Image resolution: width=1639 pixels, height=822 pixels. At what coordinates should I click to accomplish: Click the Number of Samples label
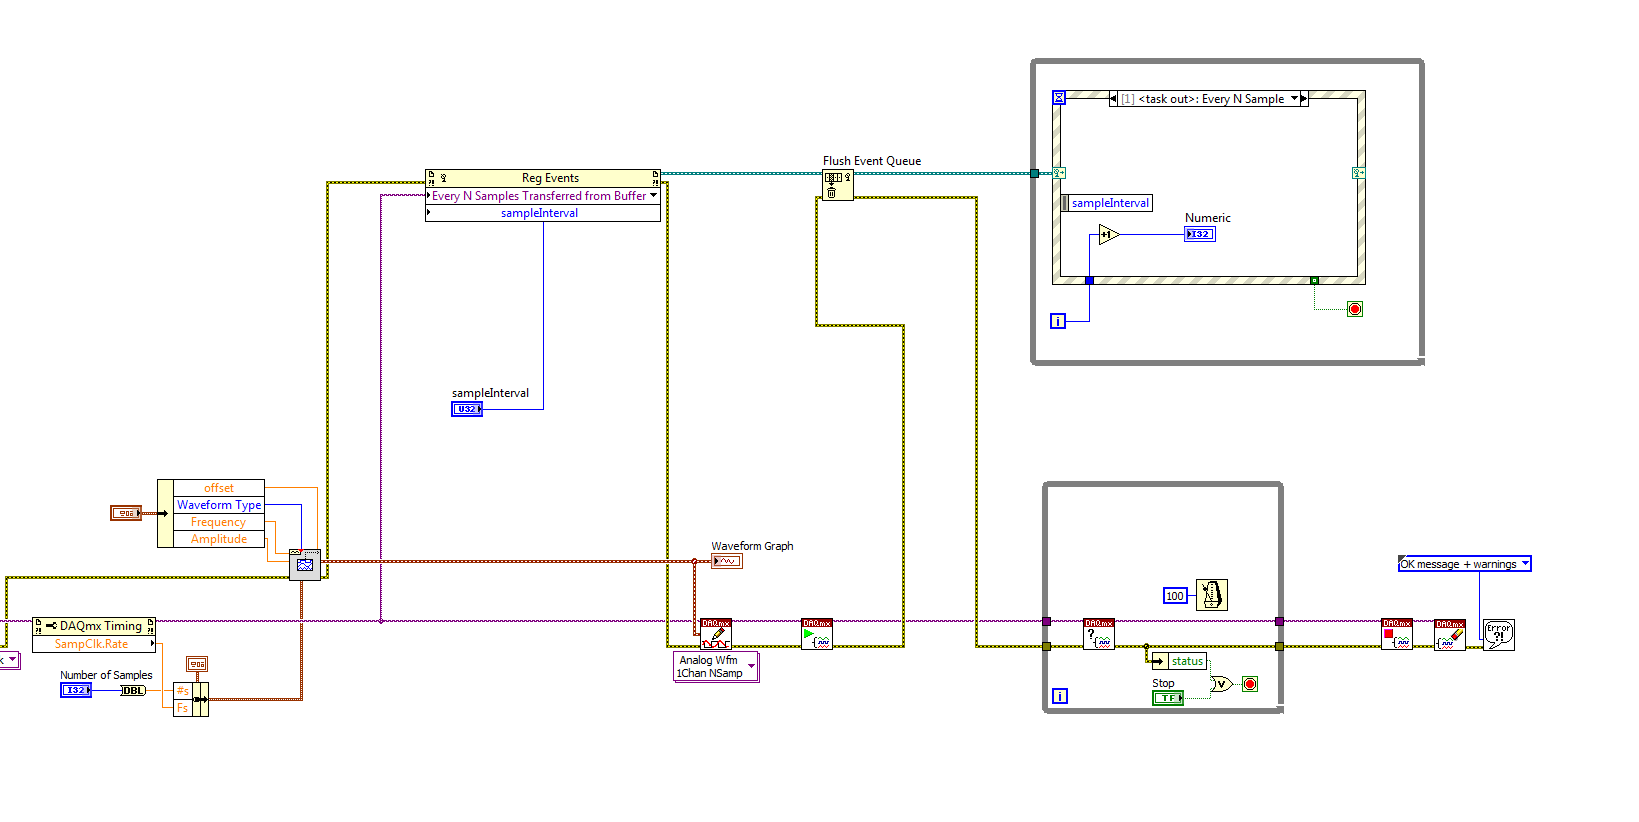click(x=106, y=675)
